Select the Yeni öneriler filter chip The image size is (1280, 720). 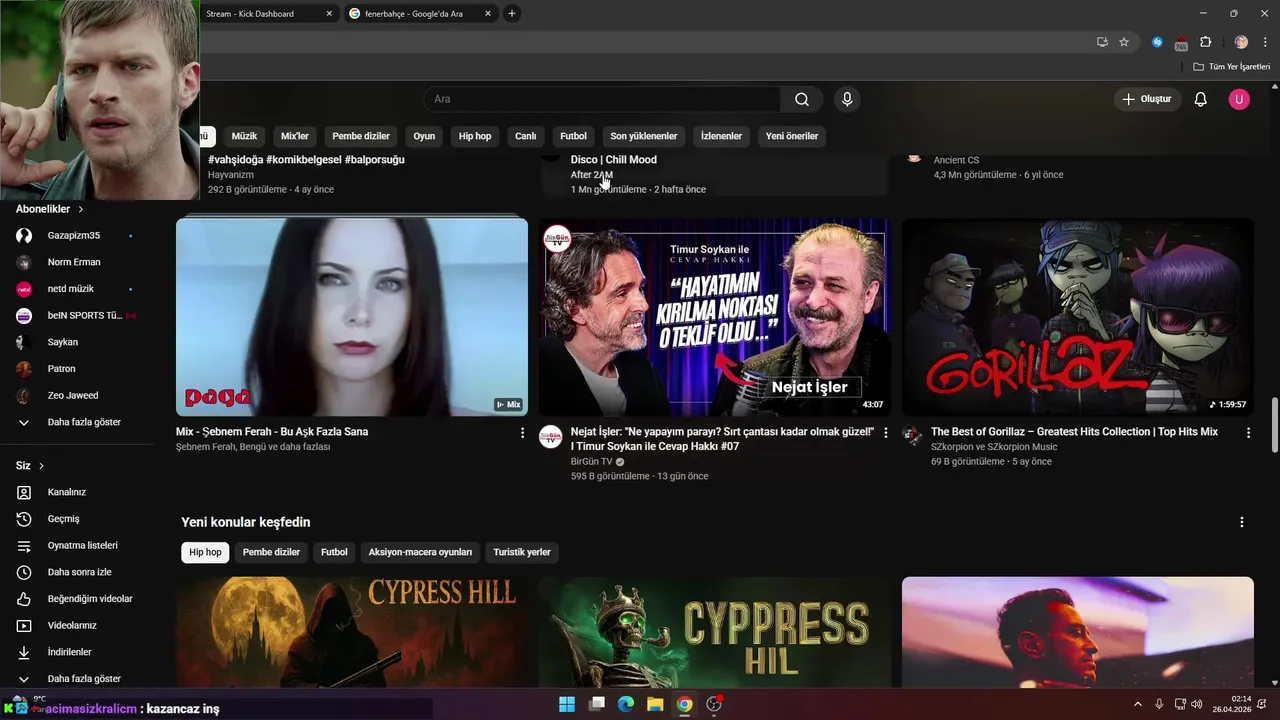(x=792, y=136)
